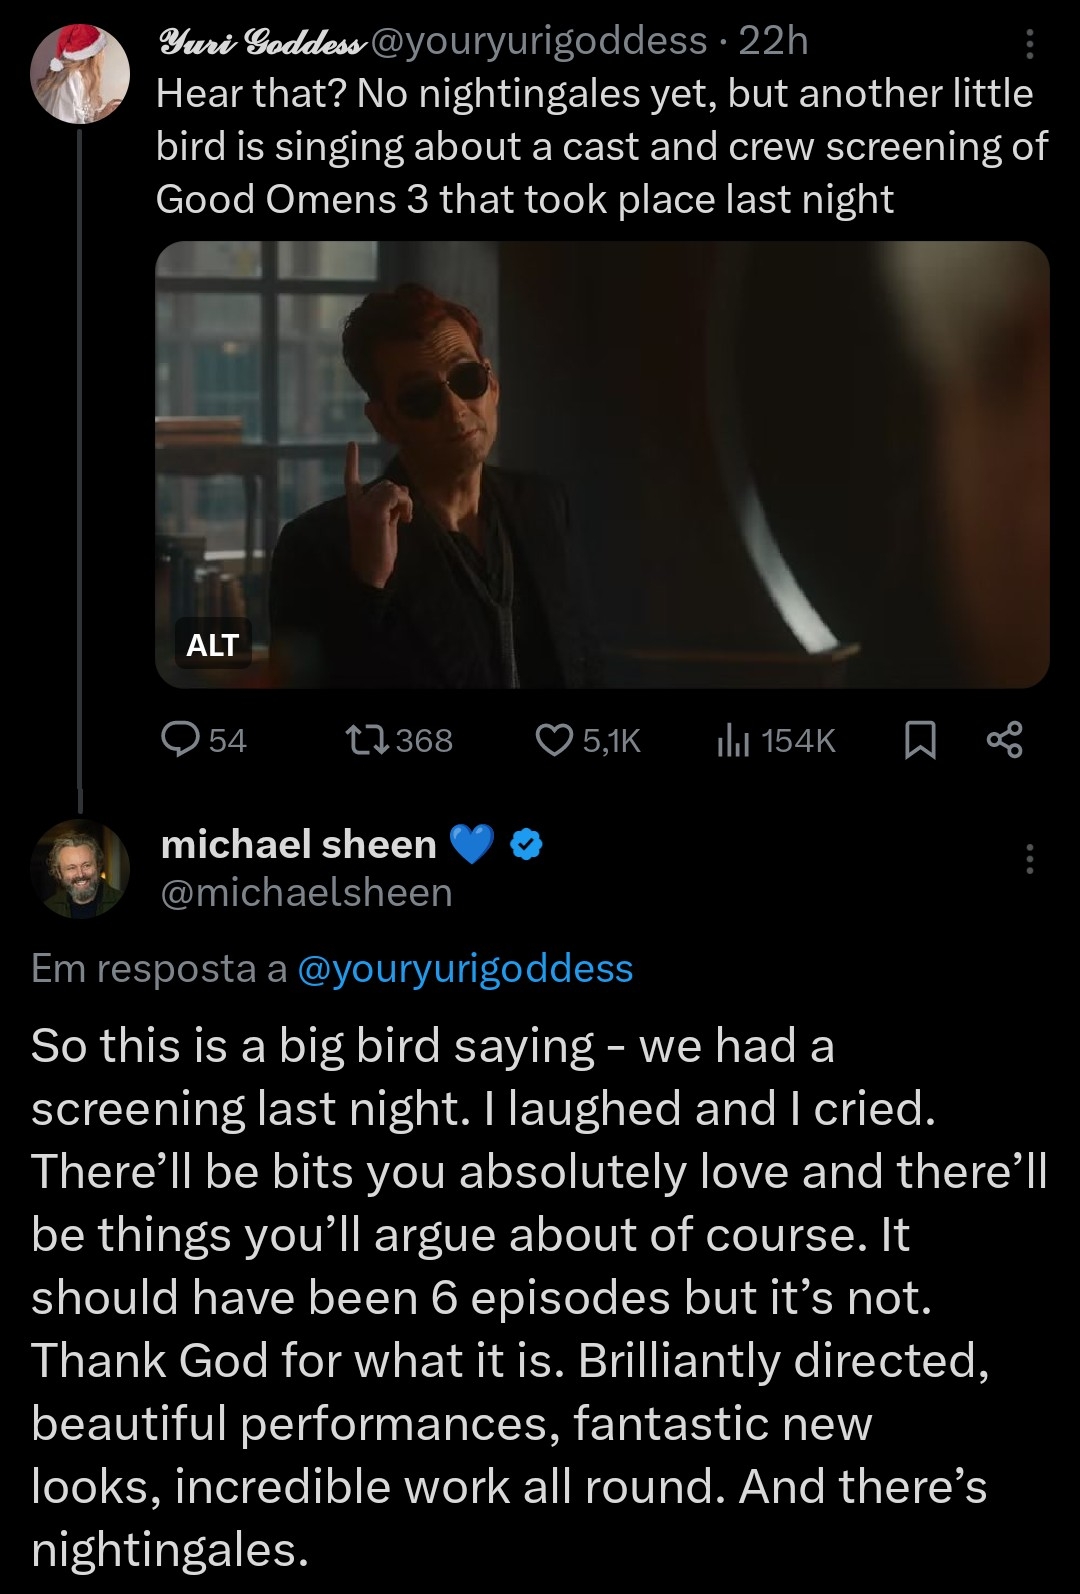Open the 22h timestamp of the tweet

coord(772,41)
